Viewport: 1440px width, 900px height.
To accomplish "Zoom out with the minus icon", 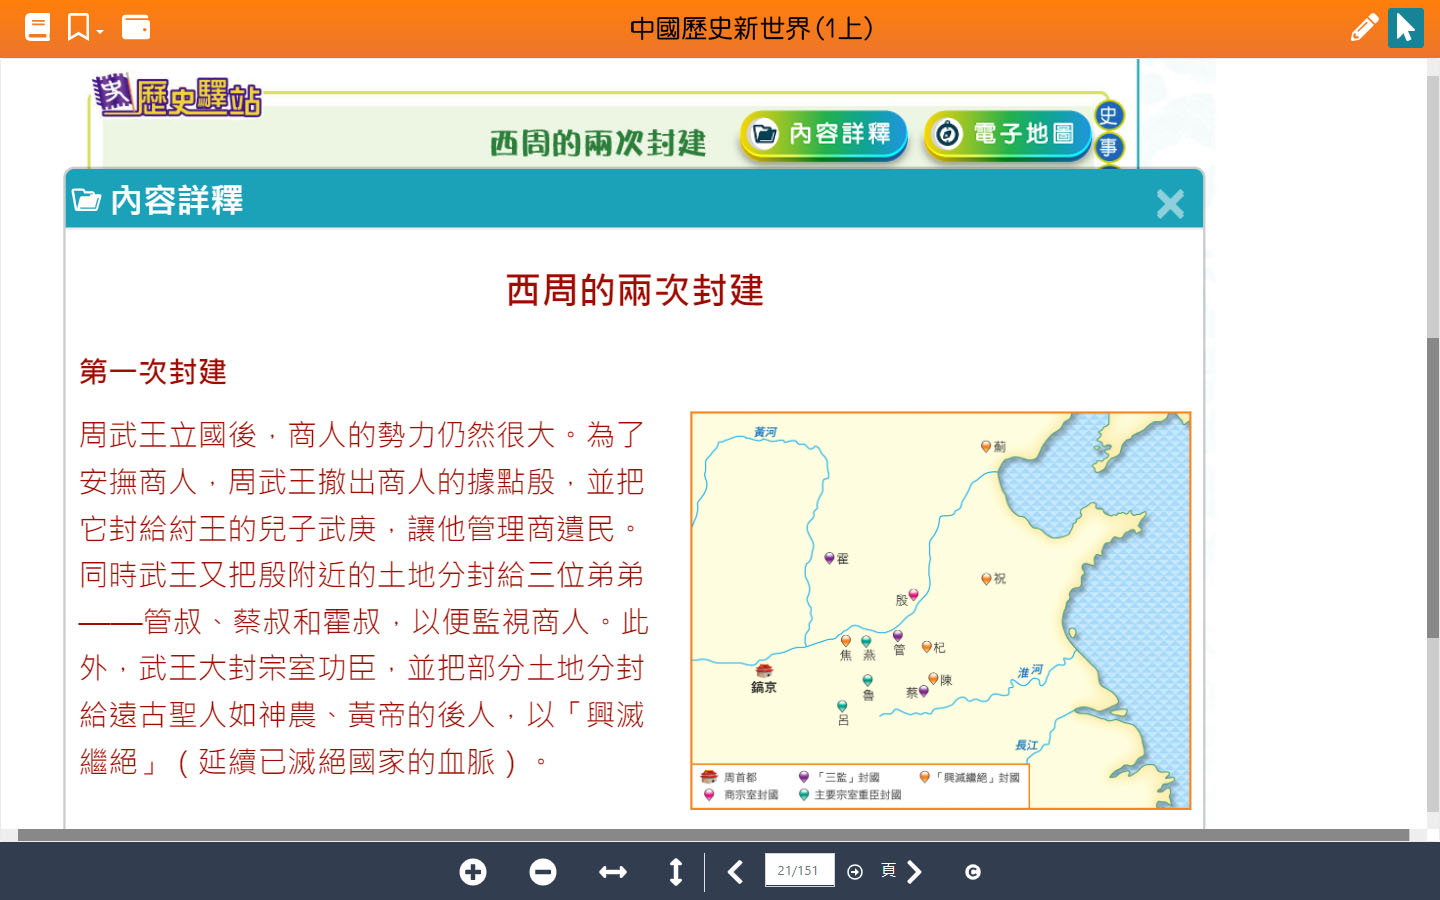I will coord(543,872).
